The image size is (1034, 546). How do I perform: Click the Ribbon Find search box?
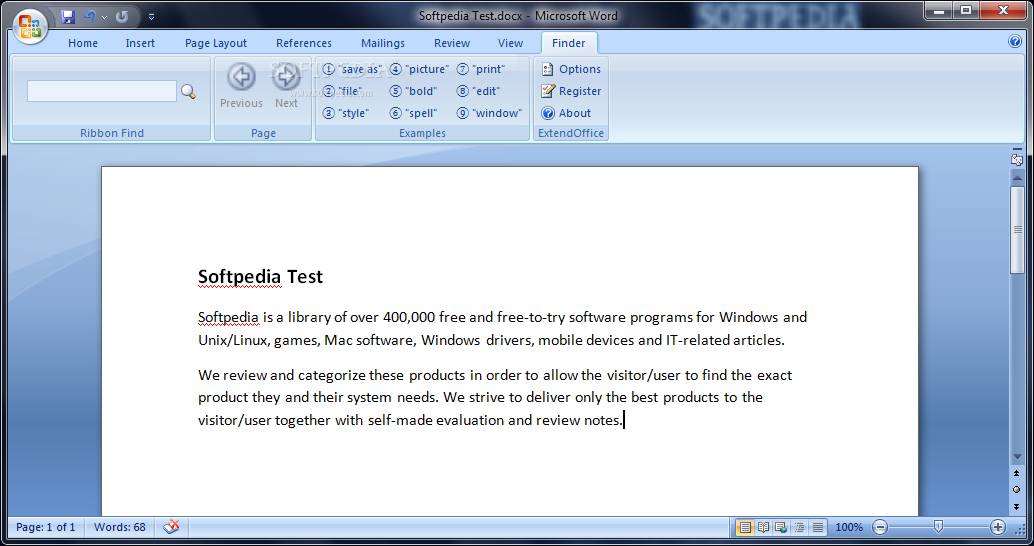coord(102,91)
